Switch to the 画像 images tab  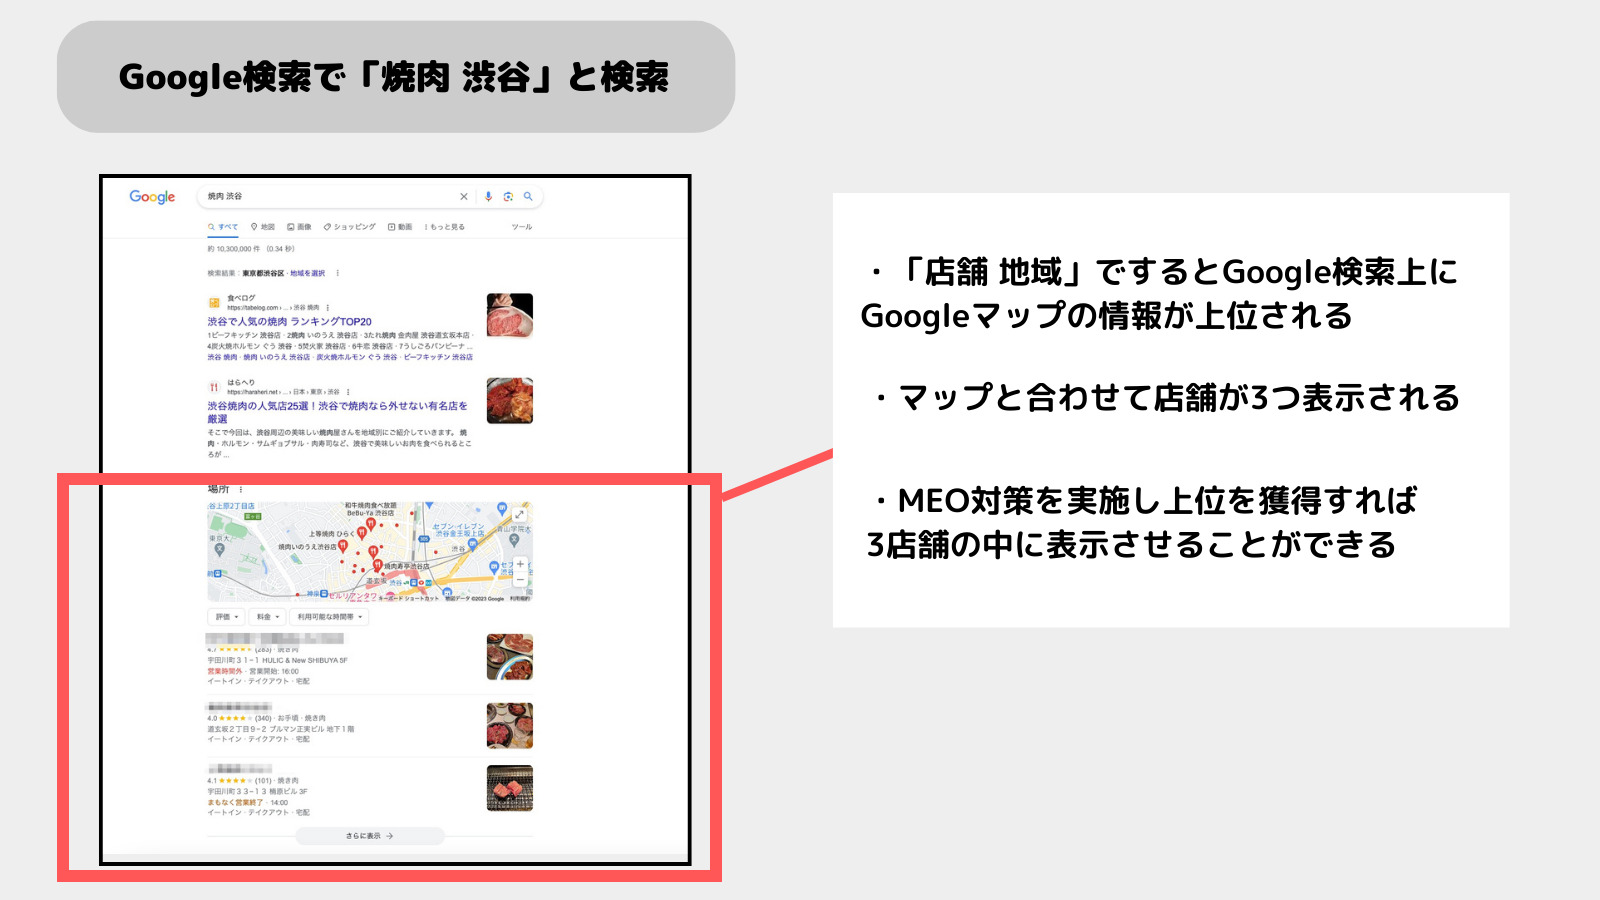coord(300,227)
